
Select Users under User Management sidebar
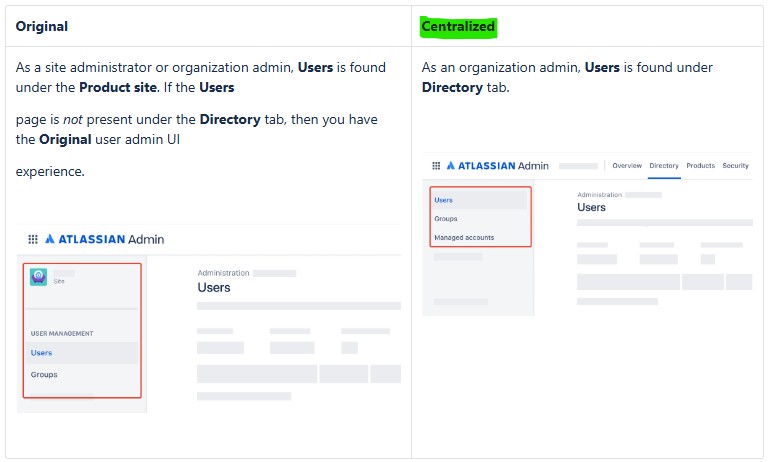point(41,353)
